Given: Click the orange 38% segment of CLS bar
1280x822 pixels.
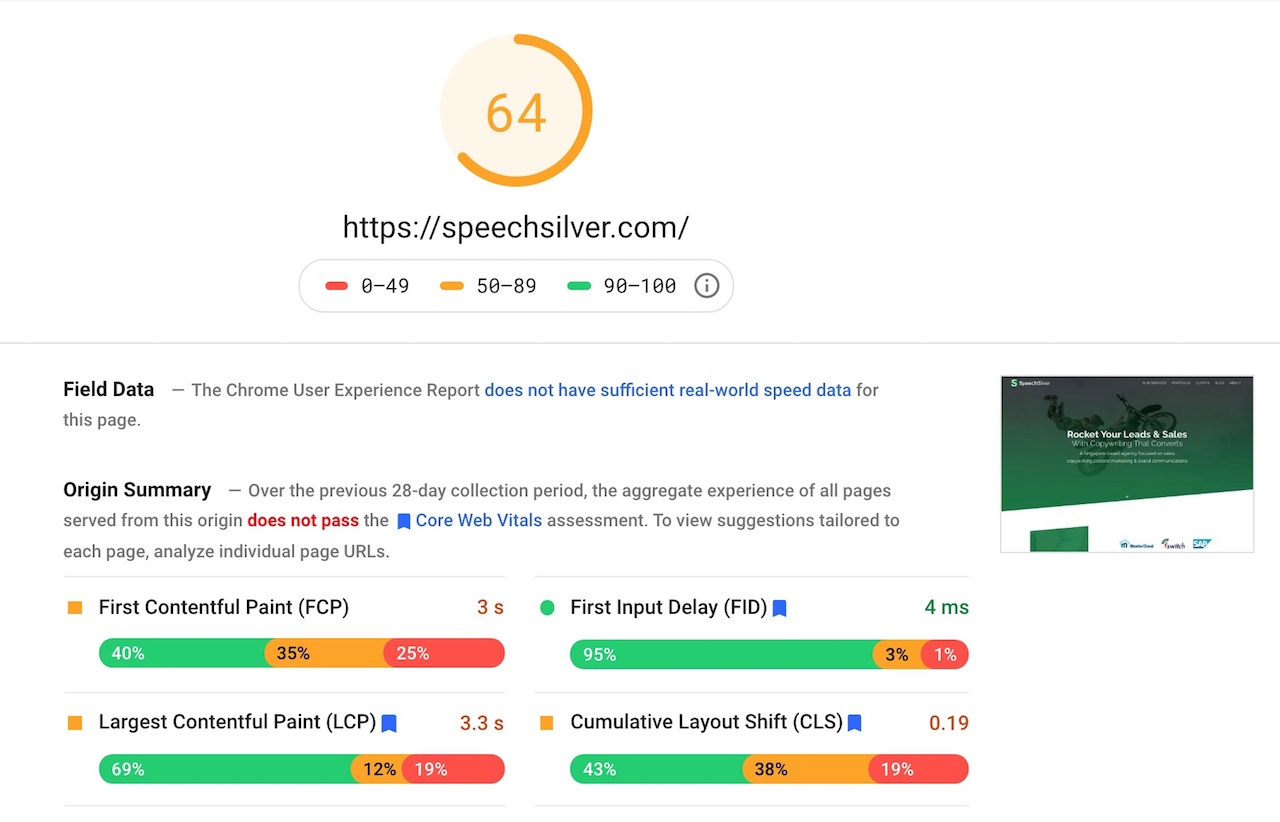Looking at the screenshot, I should point(806,769).
